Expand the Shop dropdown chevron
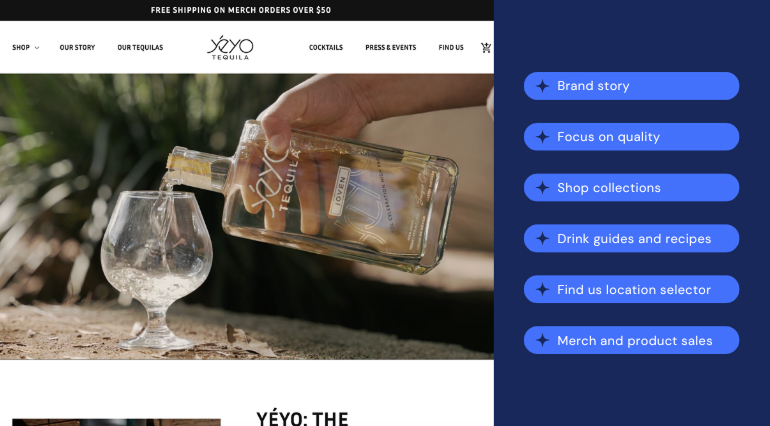 coord(37,48)
